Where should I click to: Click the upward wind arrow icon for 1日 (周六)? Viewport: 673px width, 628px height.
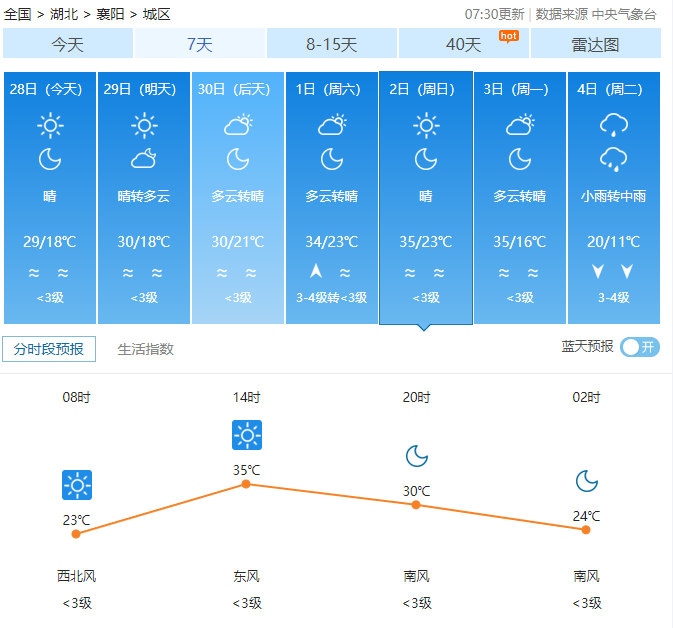pos(316,271)
